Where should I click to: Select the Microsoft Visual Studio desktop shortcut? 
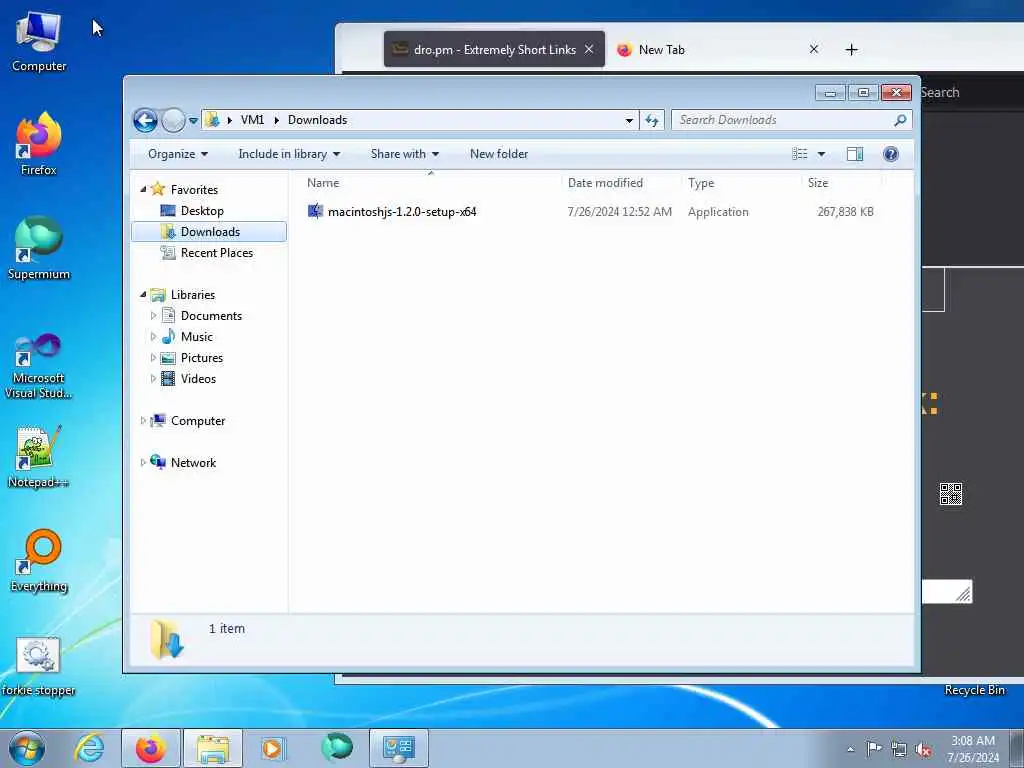[39, 366]
